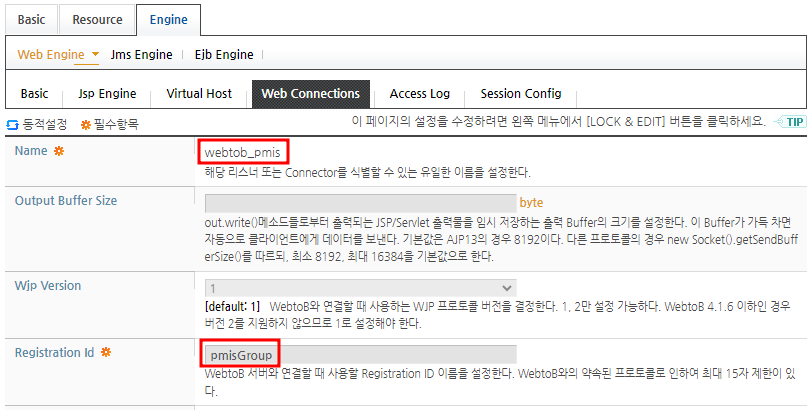Switch to the Resource tab

[97, 20]
